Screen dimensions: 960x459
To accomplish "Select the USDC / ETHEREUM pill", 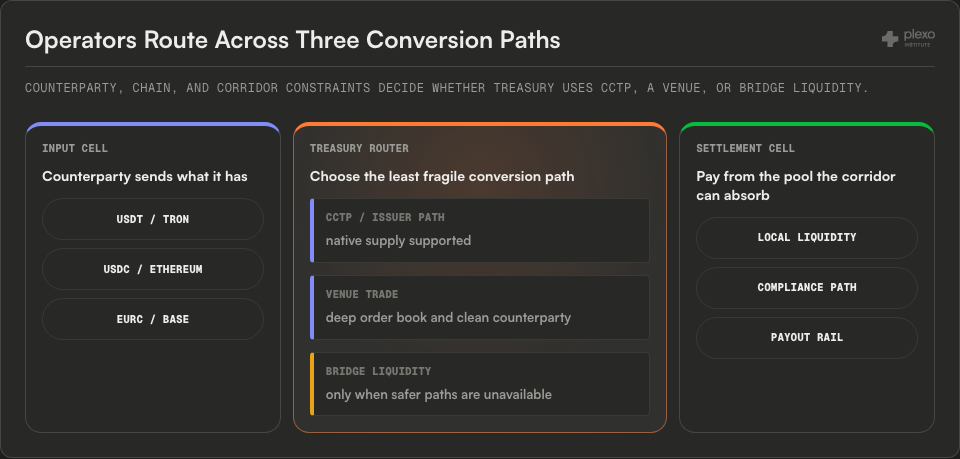I will tap(153, 269).
